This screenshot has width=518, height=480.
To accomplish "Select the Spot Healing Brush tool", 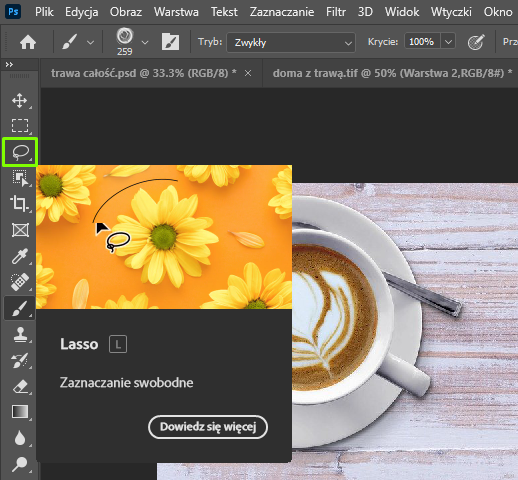I will coord(20,282).
